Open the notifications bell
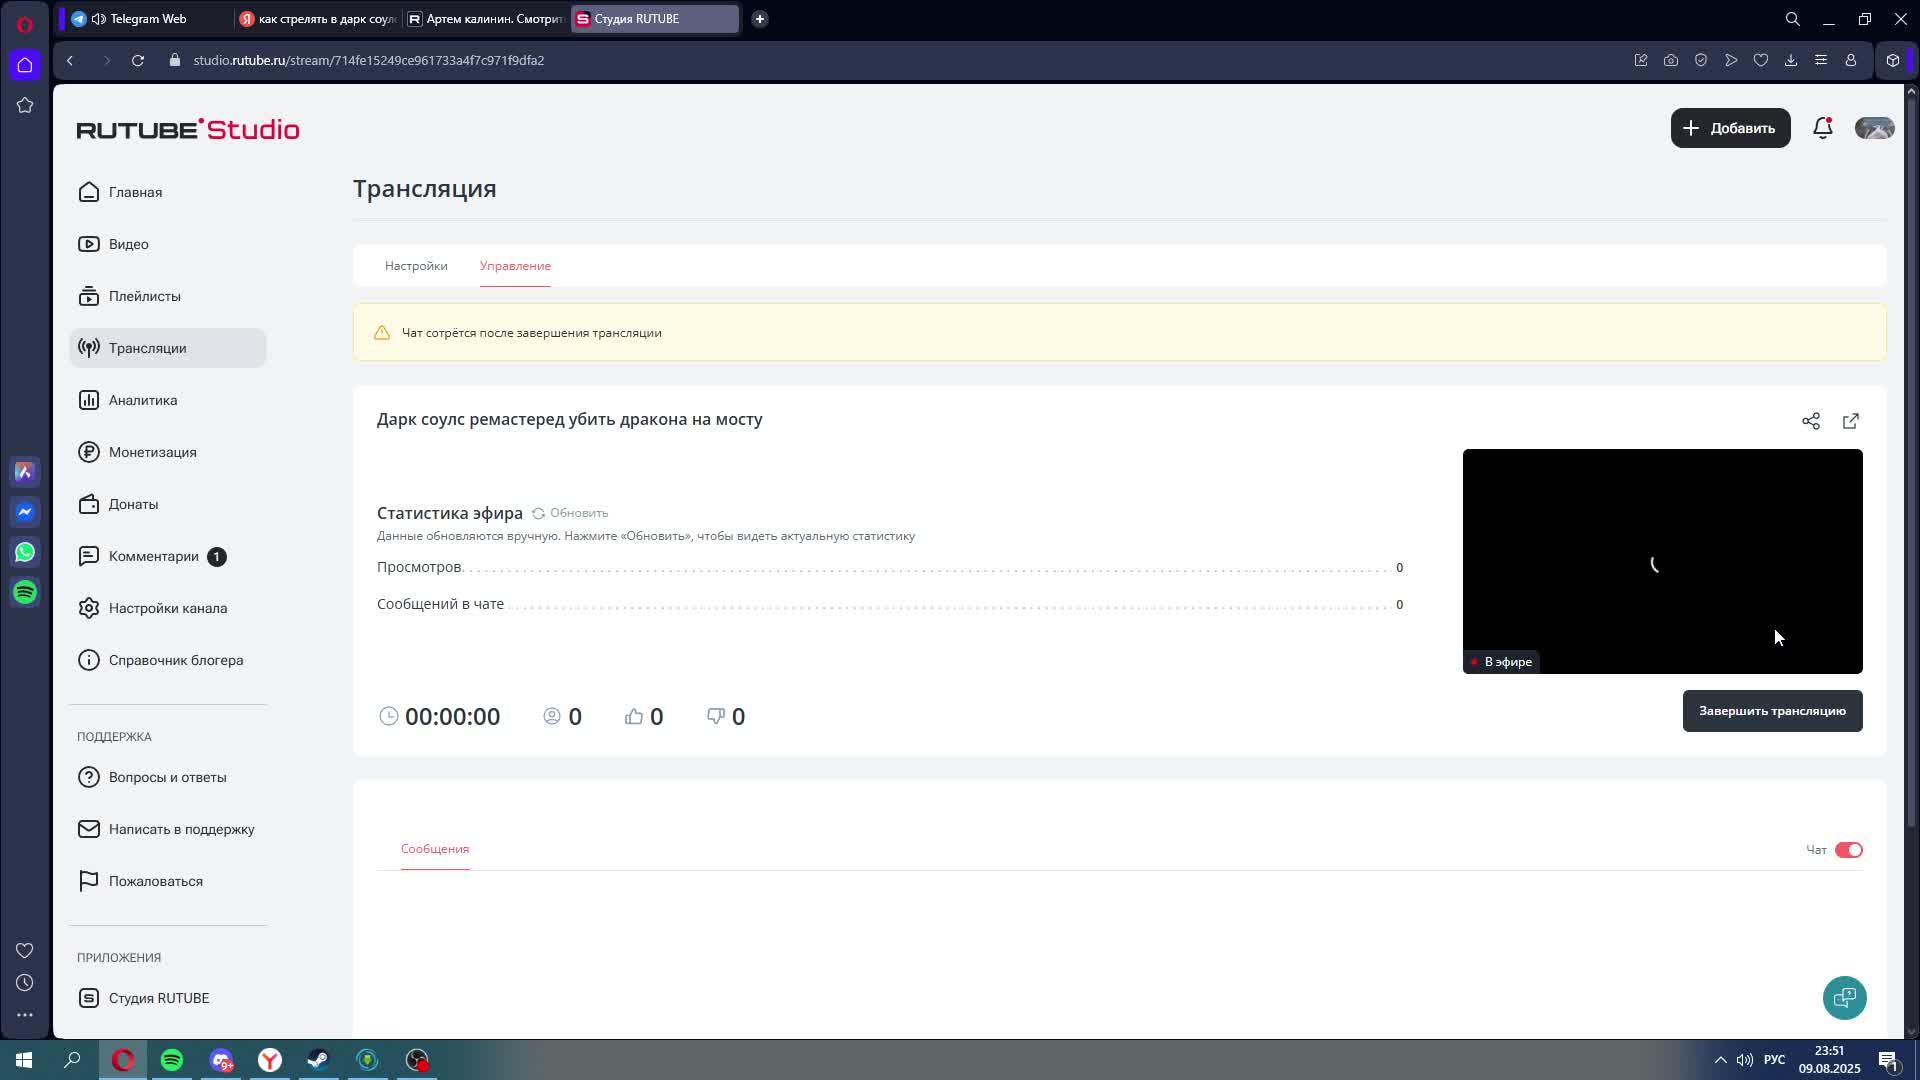This screenshot has width=1920, height=1080. point(1822,128)
